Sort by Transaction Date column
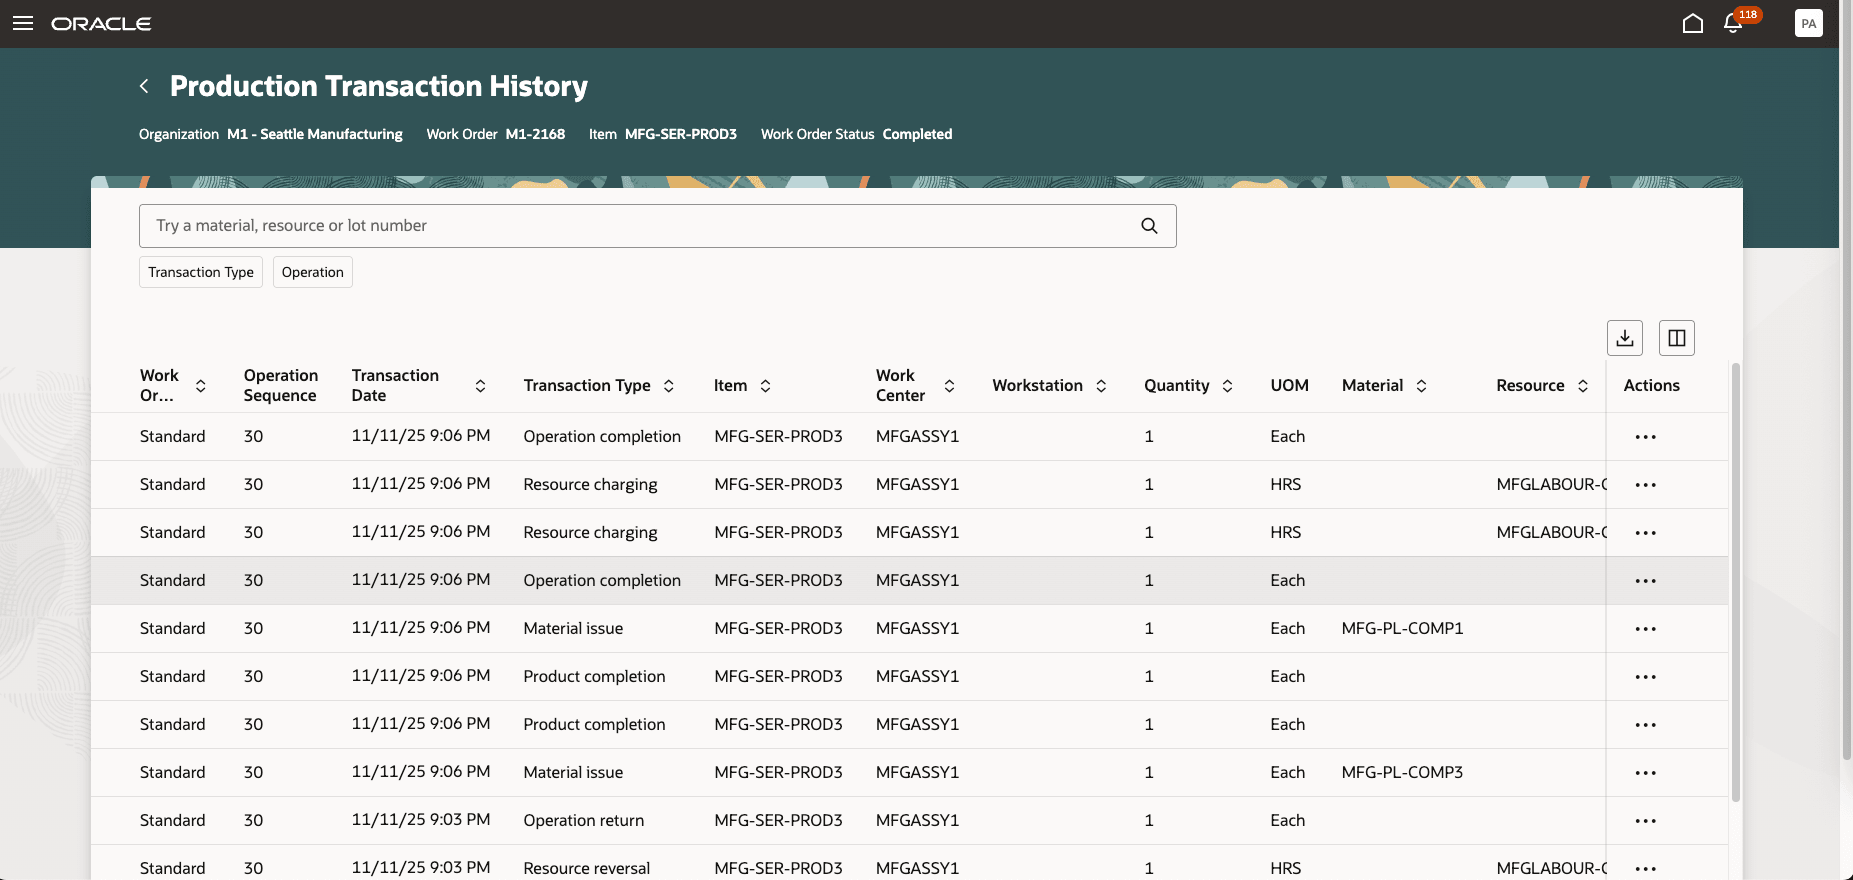 point(480,386)
